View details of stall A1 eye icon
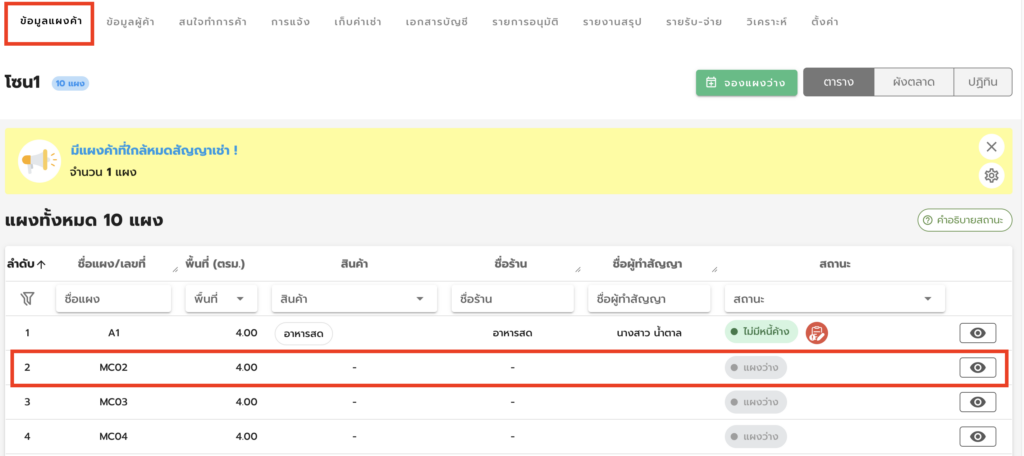 [x=978, y=333]
